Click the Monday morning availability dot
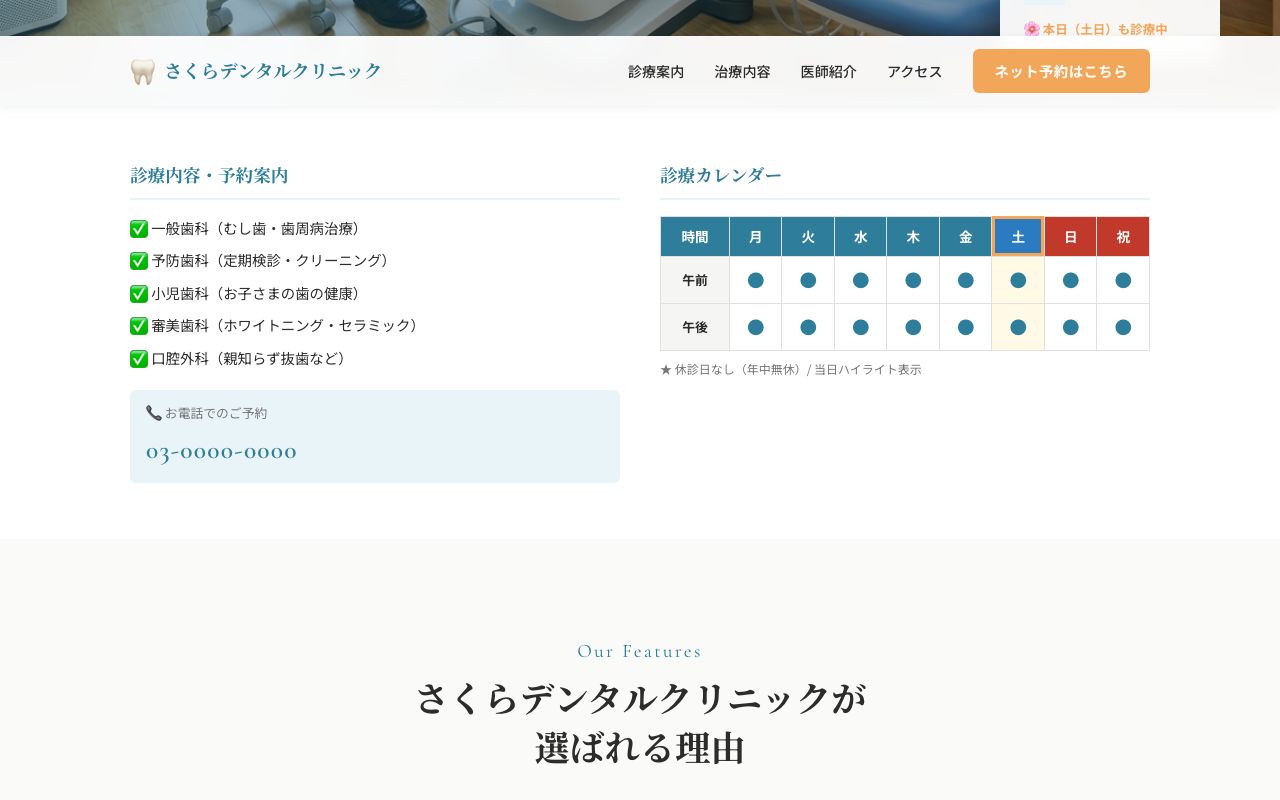The height and width of the screenshot is (800, 1280). point(755,280)
